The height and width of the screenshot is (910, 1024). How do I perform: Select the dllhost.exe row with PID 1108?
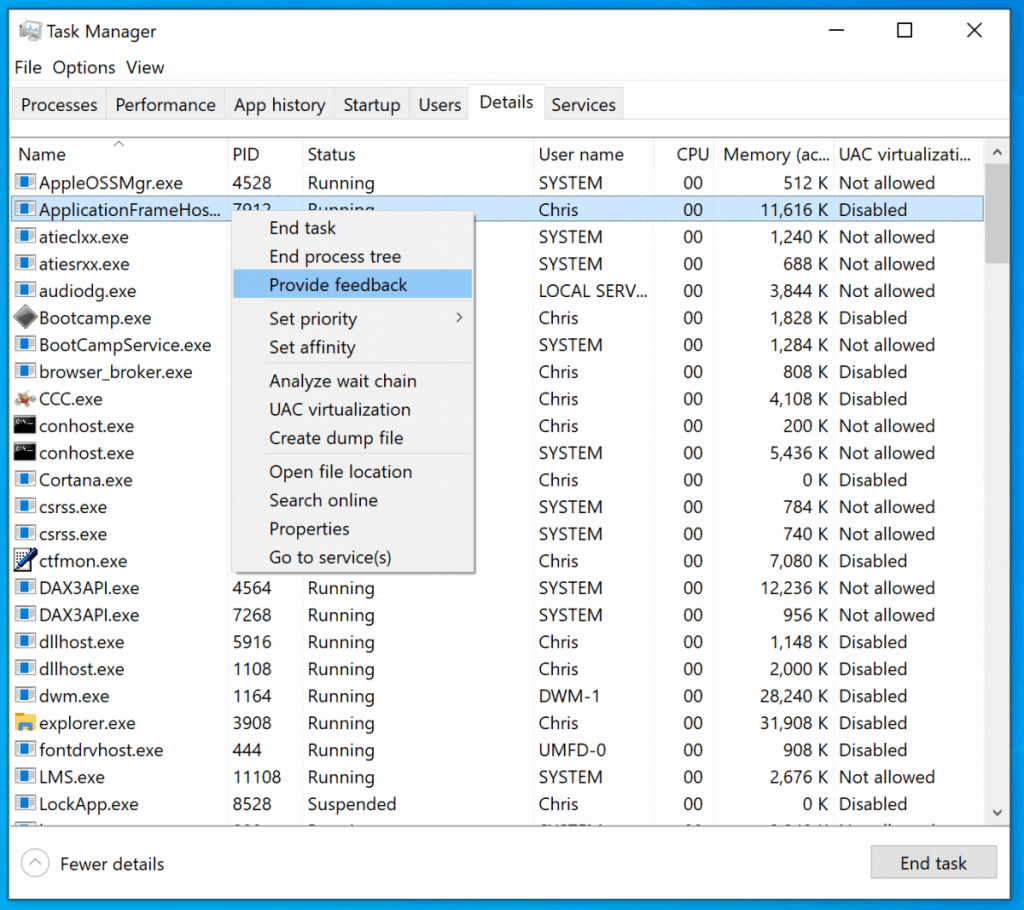[498, 668]
